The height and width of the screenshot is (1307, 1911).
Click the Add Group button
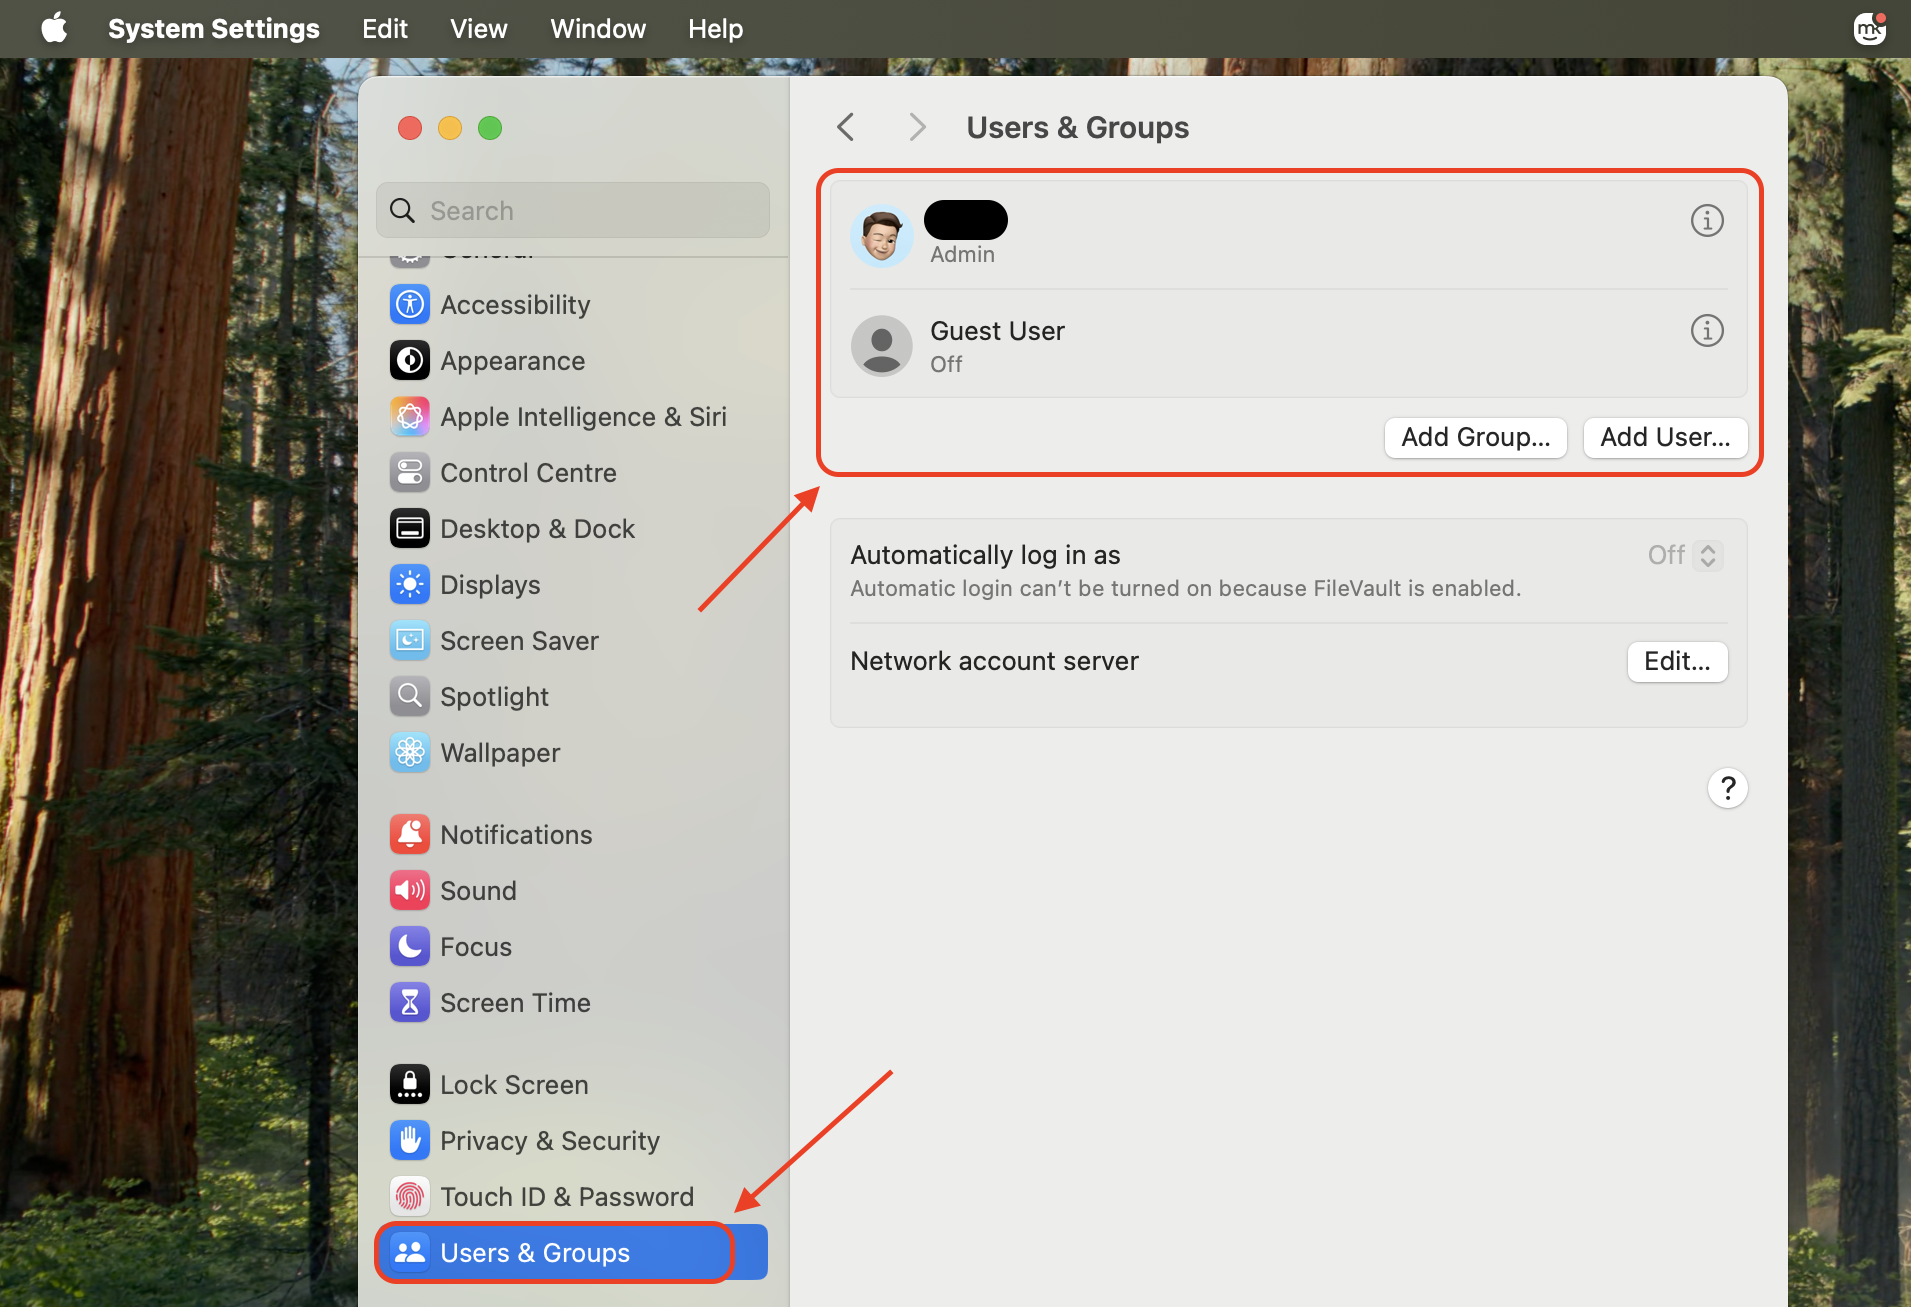pos(1474,437)
